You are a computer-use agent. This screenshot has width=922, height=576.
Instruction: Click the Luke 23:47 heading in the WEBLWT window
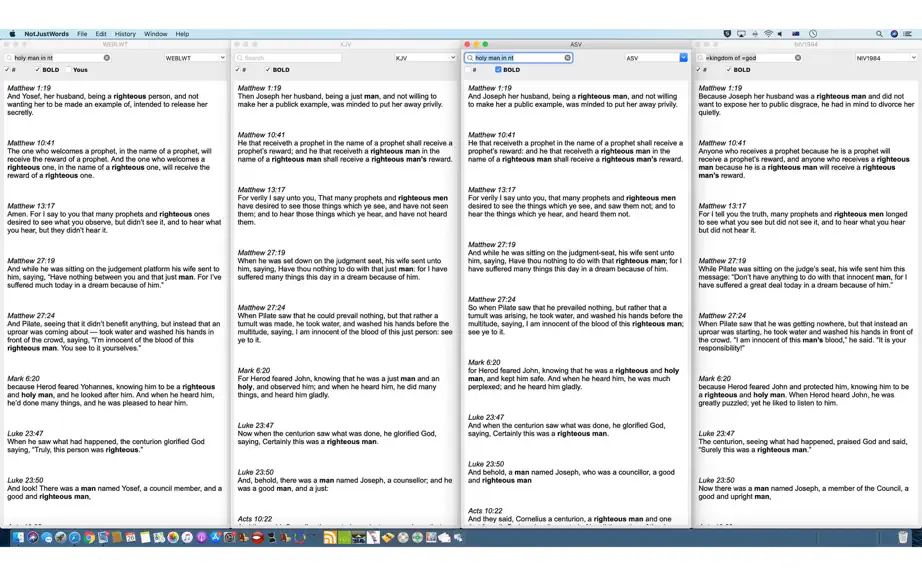[x=25, y=433]
